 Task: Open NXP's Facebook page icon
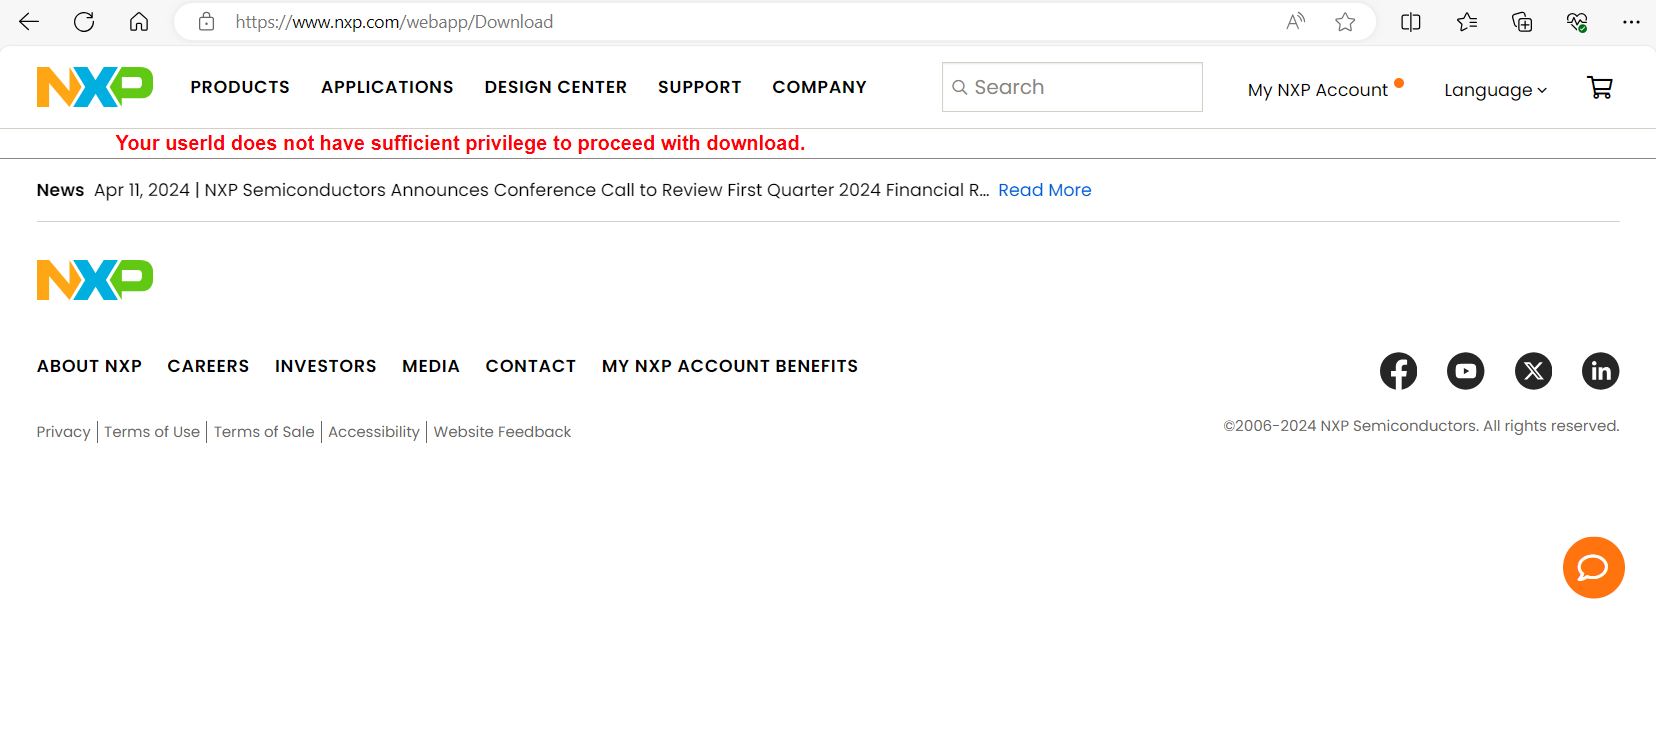(x=1398, y=371)
